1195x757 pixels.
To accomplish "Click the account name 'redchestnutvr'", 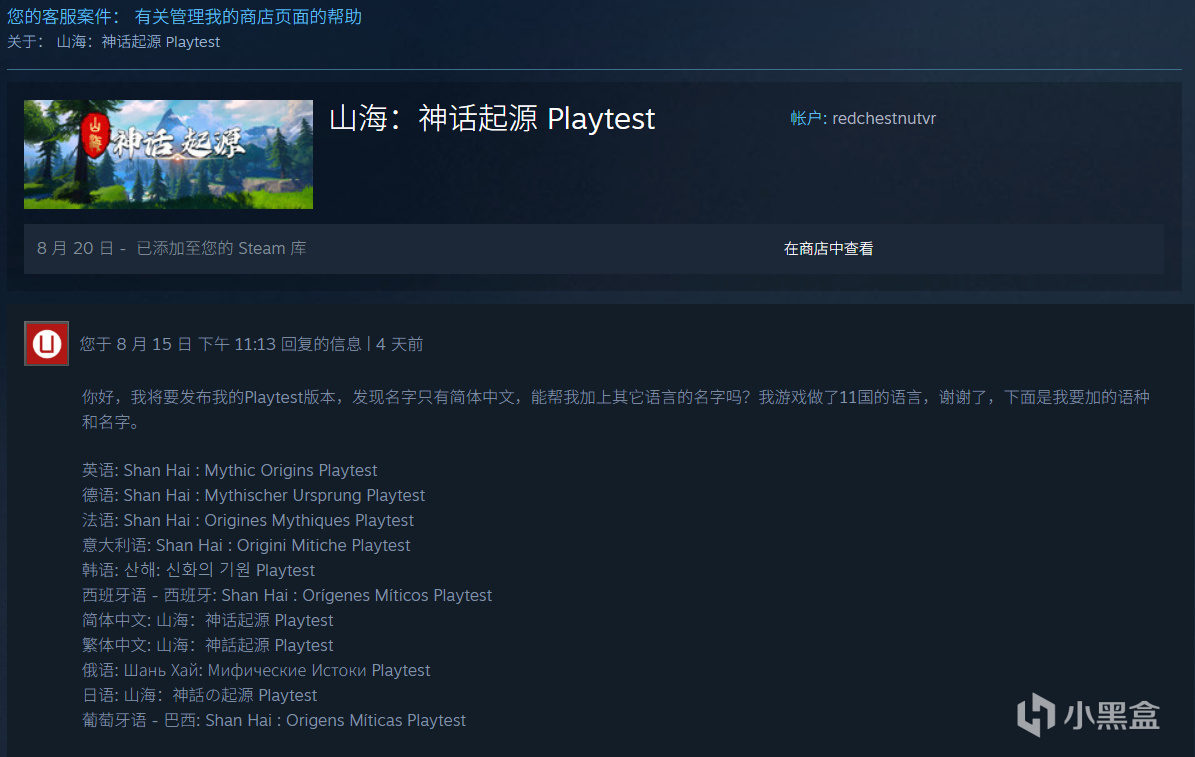I will [883, 118].
